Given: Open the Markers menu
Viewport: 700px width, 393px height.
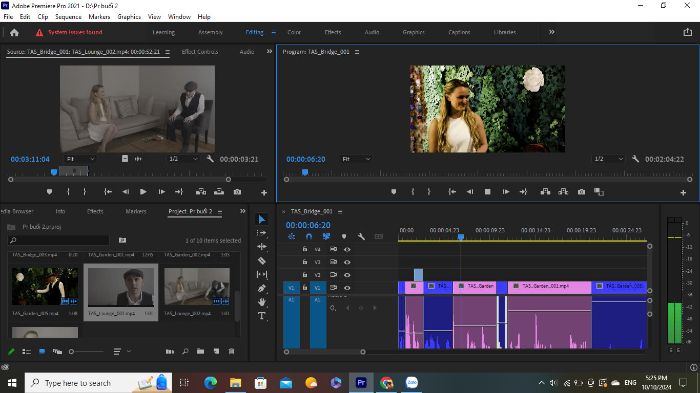Looking at the screenshot, I should [99, 17].
